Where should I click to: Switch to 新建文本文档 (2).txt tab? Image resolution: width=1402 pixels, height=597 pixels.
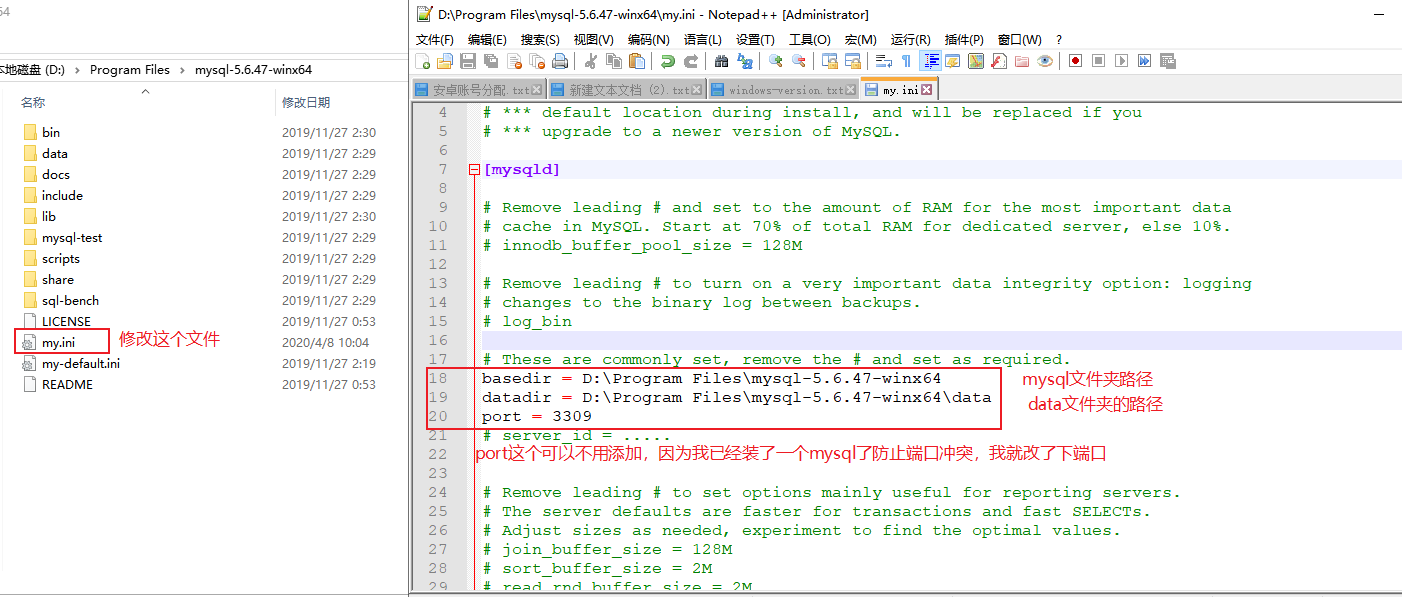pyautogui.click(x=627, y=90)
